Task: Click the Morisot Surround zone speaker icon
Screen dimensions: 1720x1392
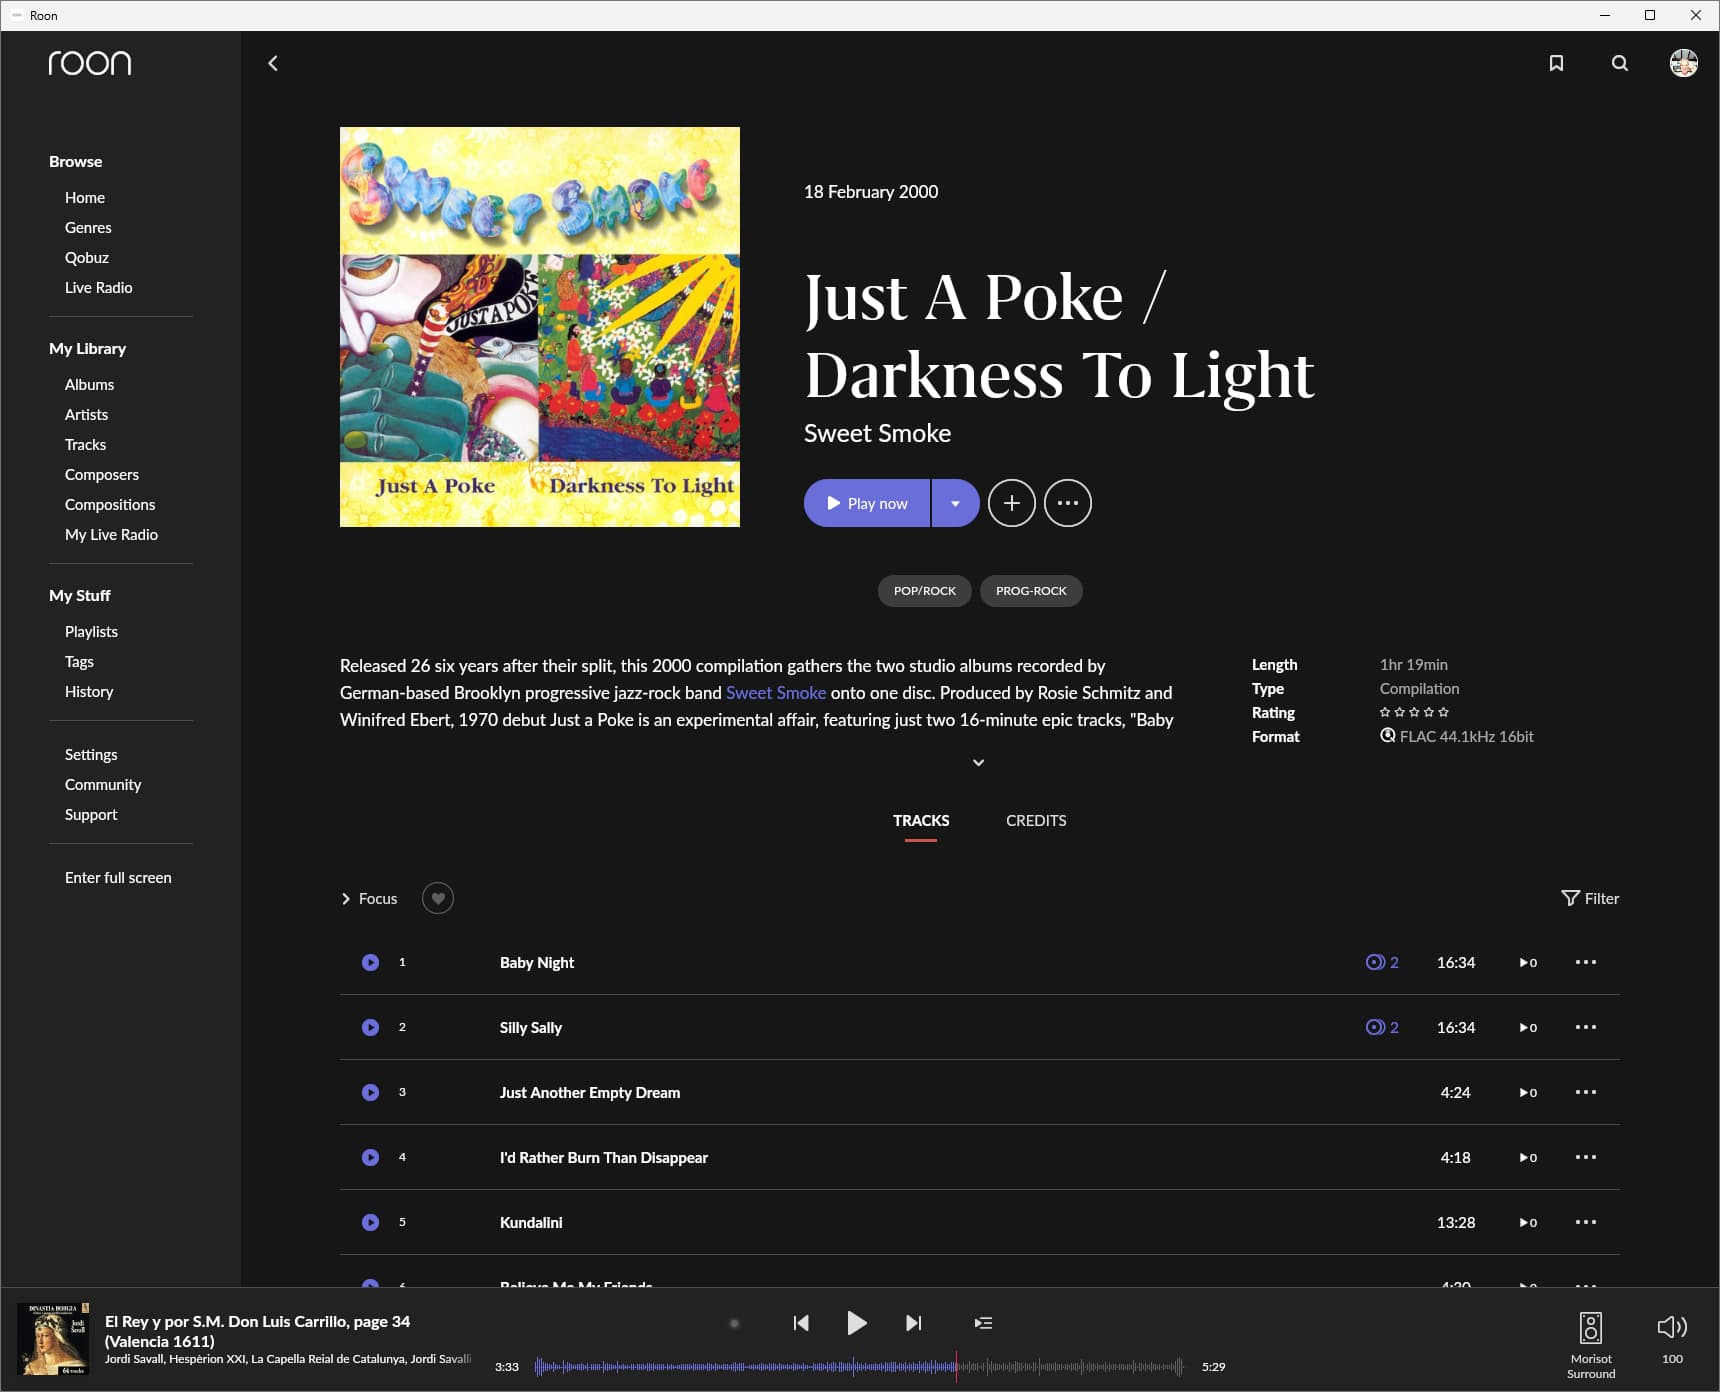Action: tap(1590, 1326)
